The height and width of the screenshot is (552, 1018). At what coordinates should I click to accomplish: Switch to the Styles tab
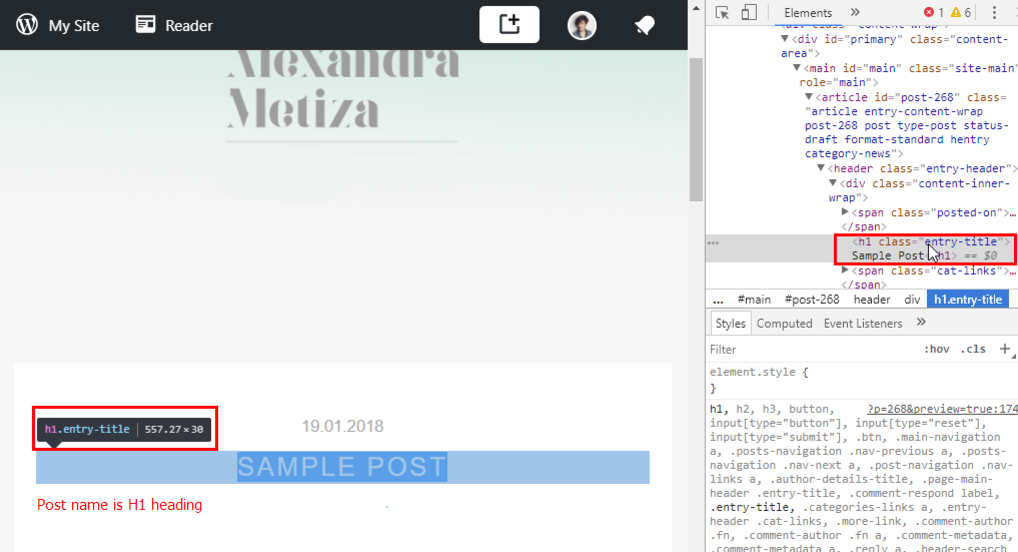[730, 323]
